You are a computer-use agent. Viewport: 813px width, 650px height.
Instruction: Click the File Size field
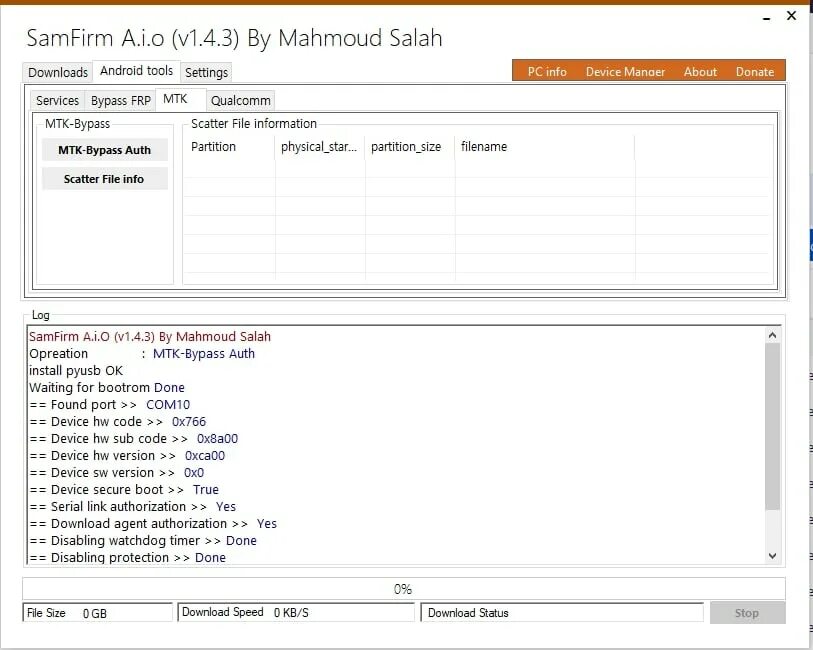click(97, 613)
